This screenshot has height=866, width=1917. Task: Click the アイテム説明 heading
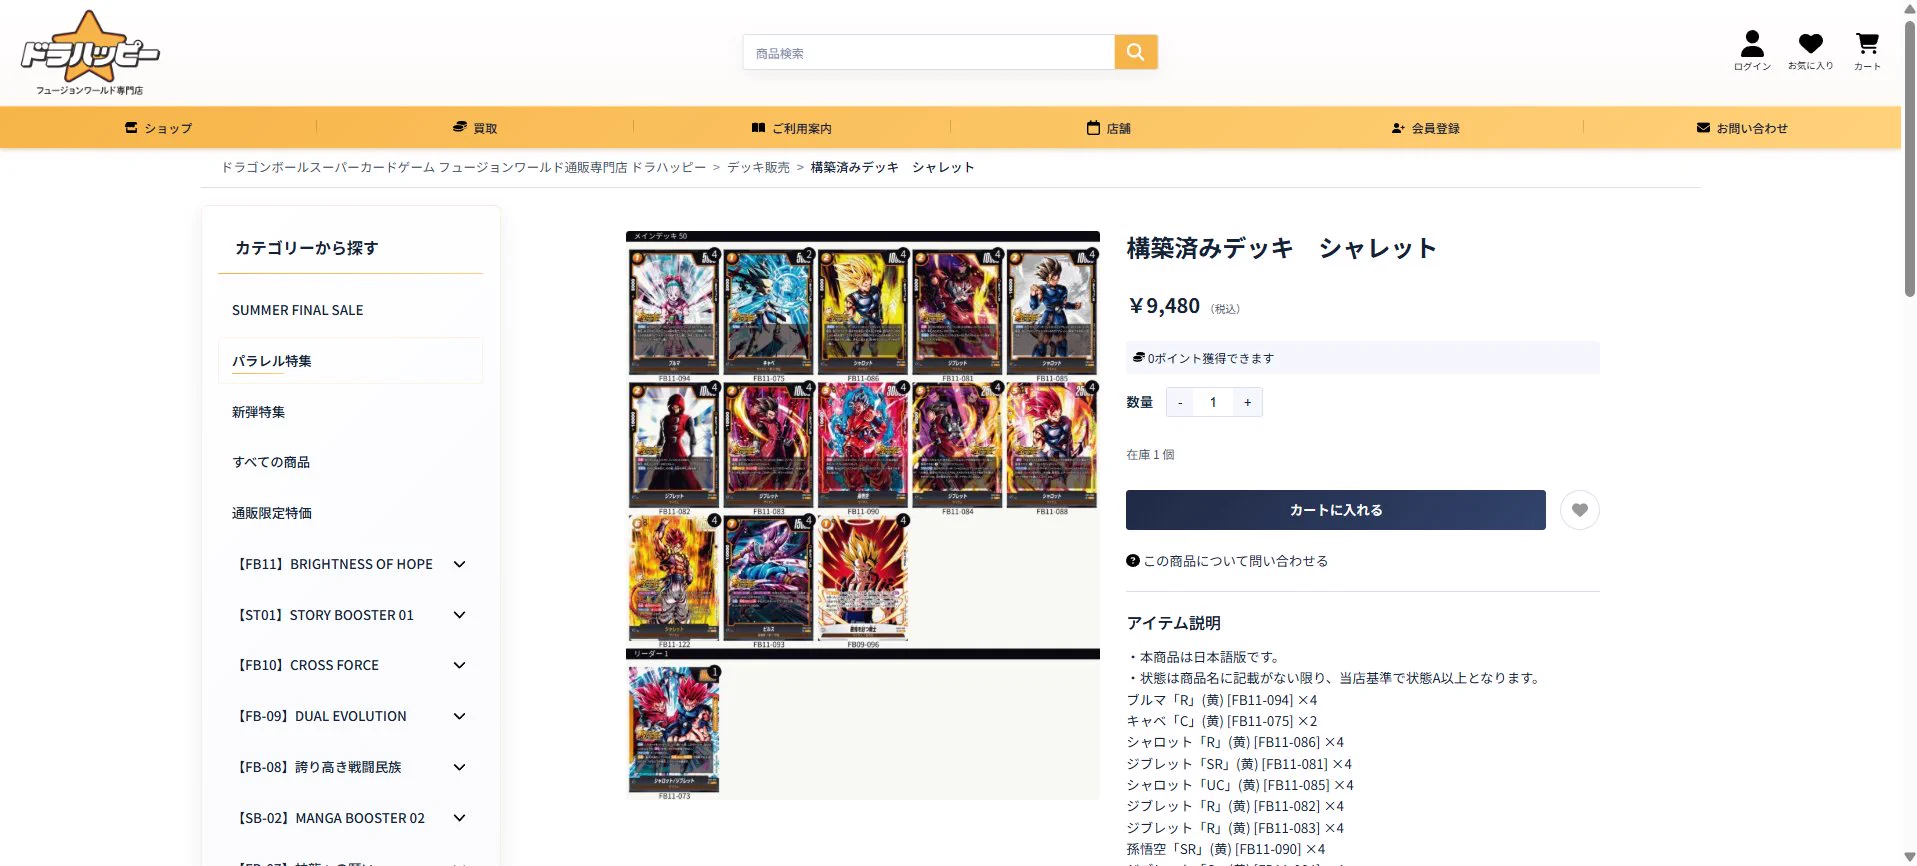click(x=1173, y=623)
